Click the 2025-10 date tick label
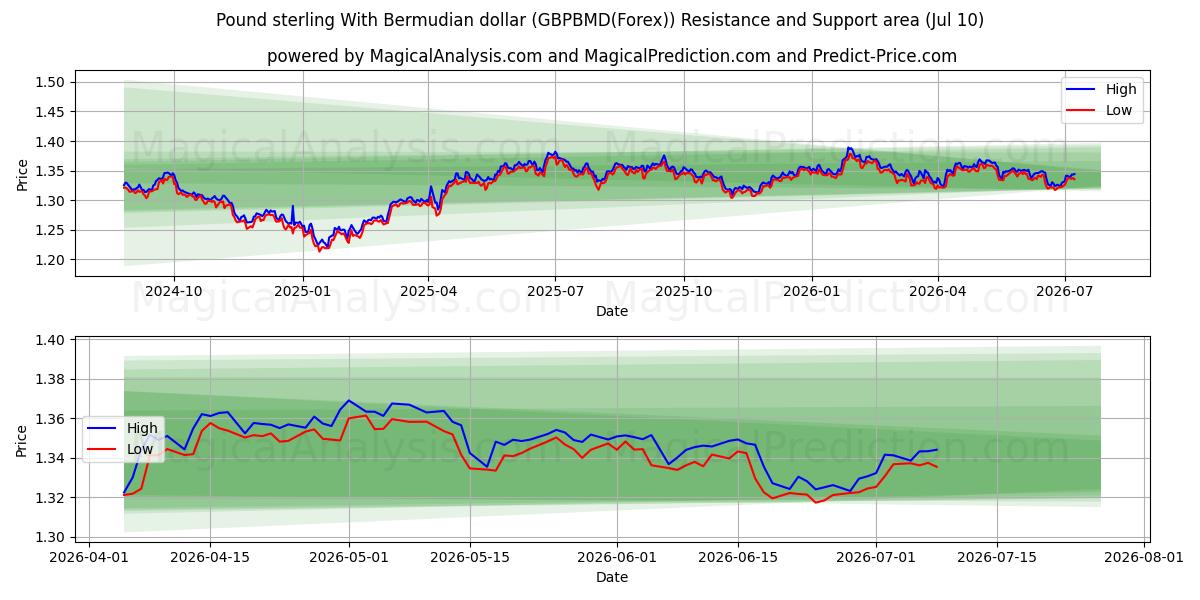Image resolution: width=1200 pixels, height=600 pixels. tap(684, 291)
